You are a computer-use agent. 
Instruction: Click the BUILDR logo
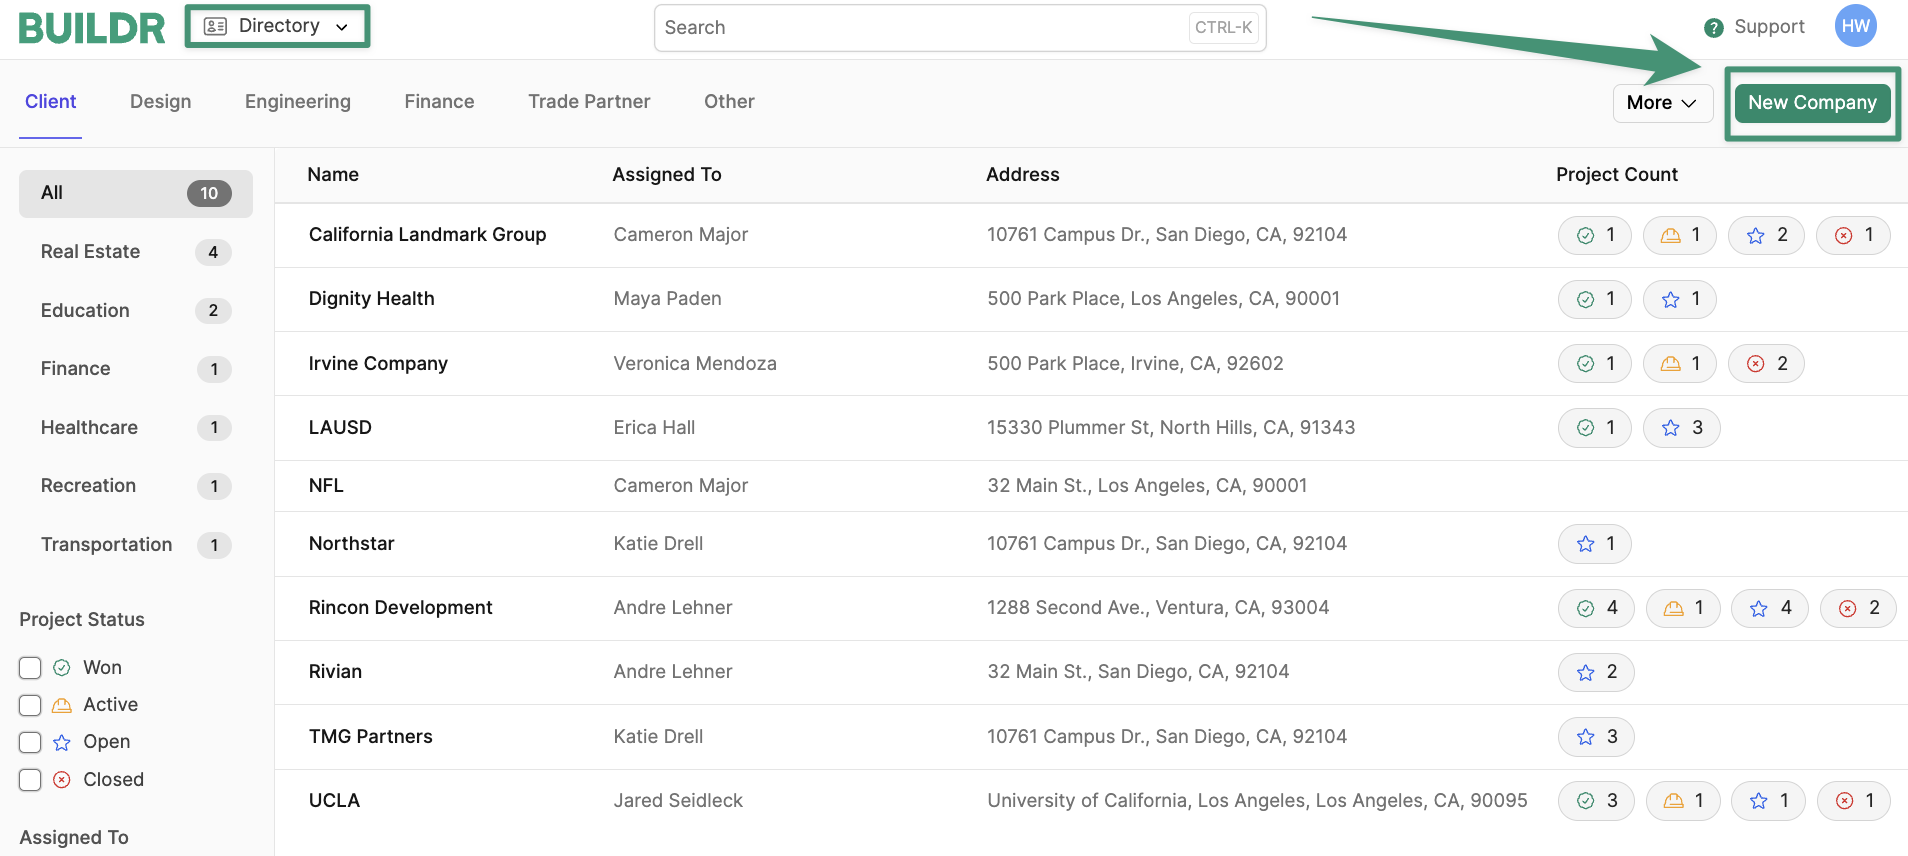(x=92, y=28)
